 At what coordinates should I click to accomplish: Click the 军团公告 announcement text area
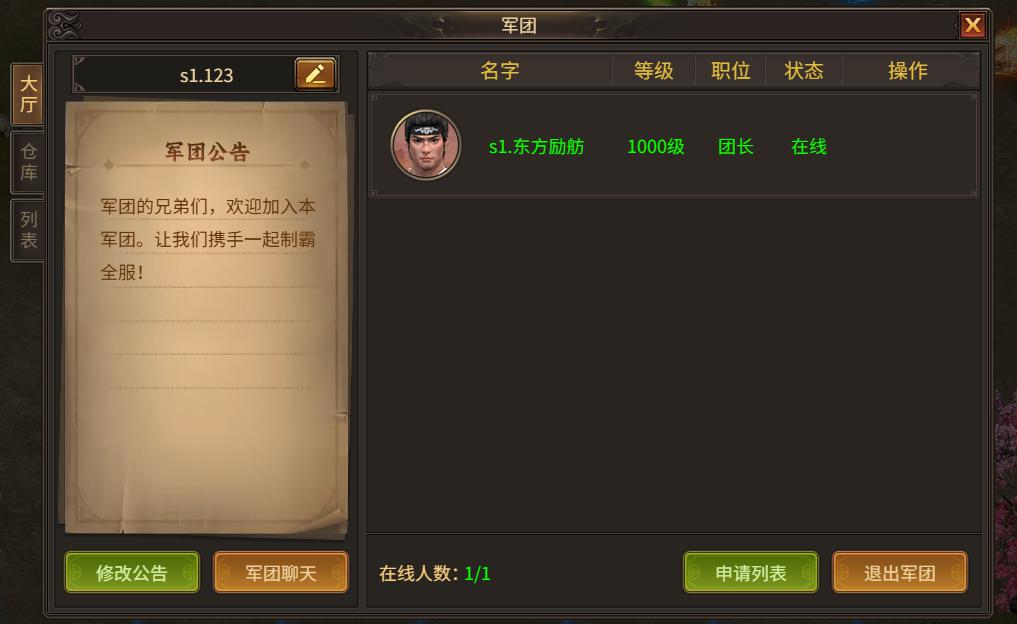tap(208, 239)
